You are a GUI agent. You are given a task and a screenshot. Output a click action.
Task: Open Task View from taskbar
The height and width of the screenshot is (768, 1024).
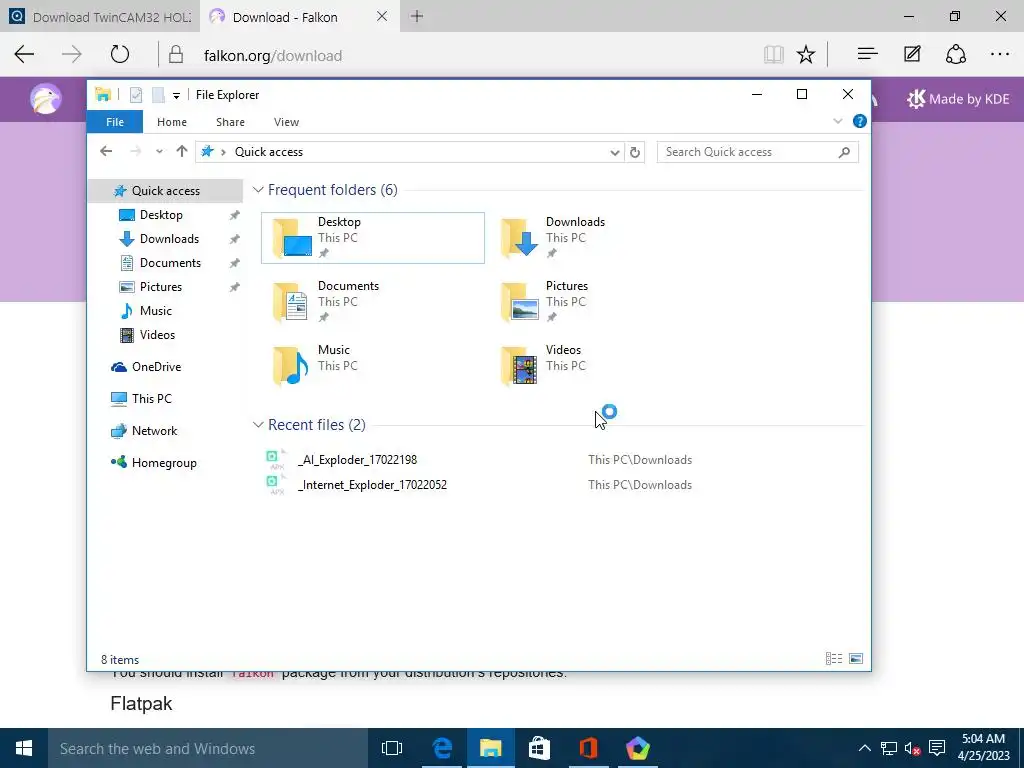tap(392, 748)
